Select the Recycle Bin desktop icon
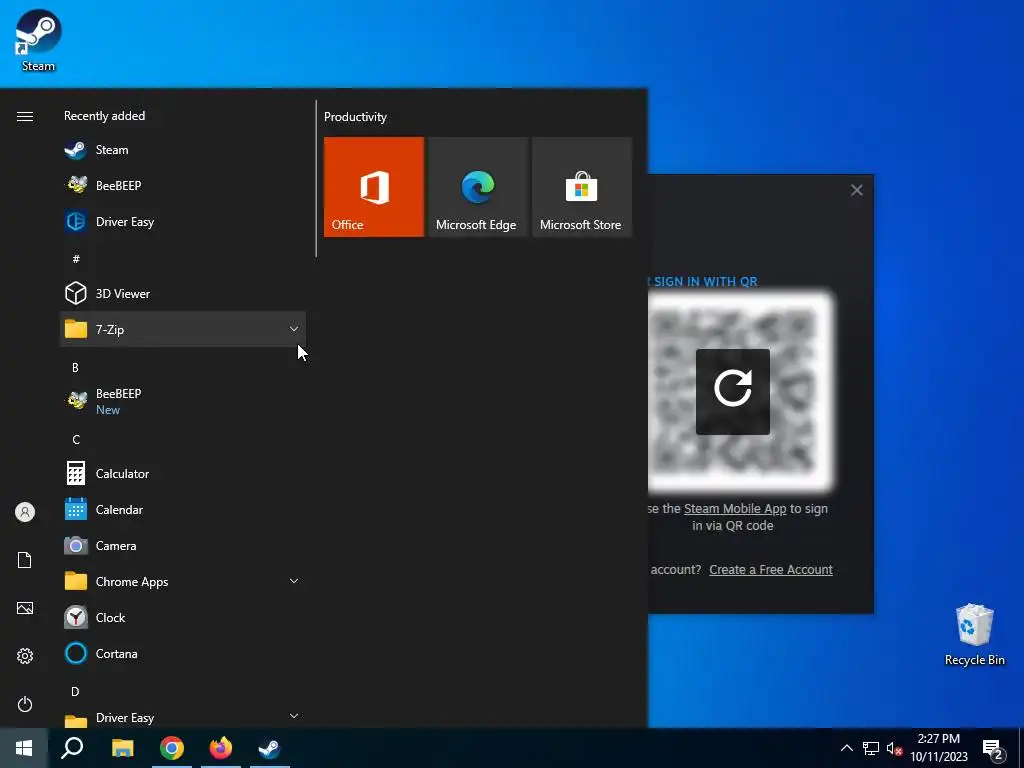Viewport: 1024px width, 768px height. pos(974,634)
